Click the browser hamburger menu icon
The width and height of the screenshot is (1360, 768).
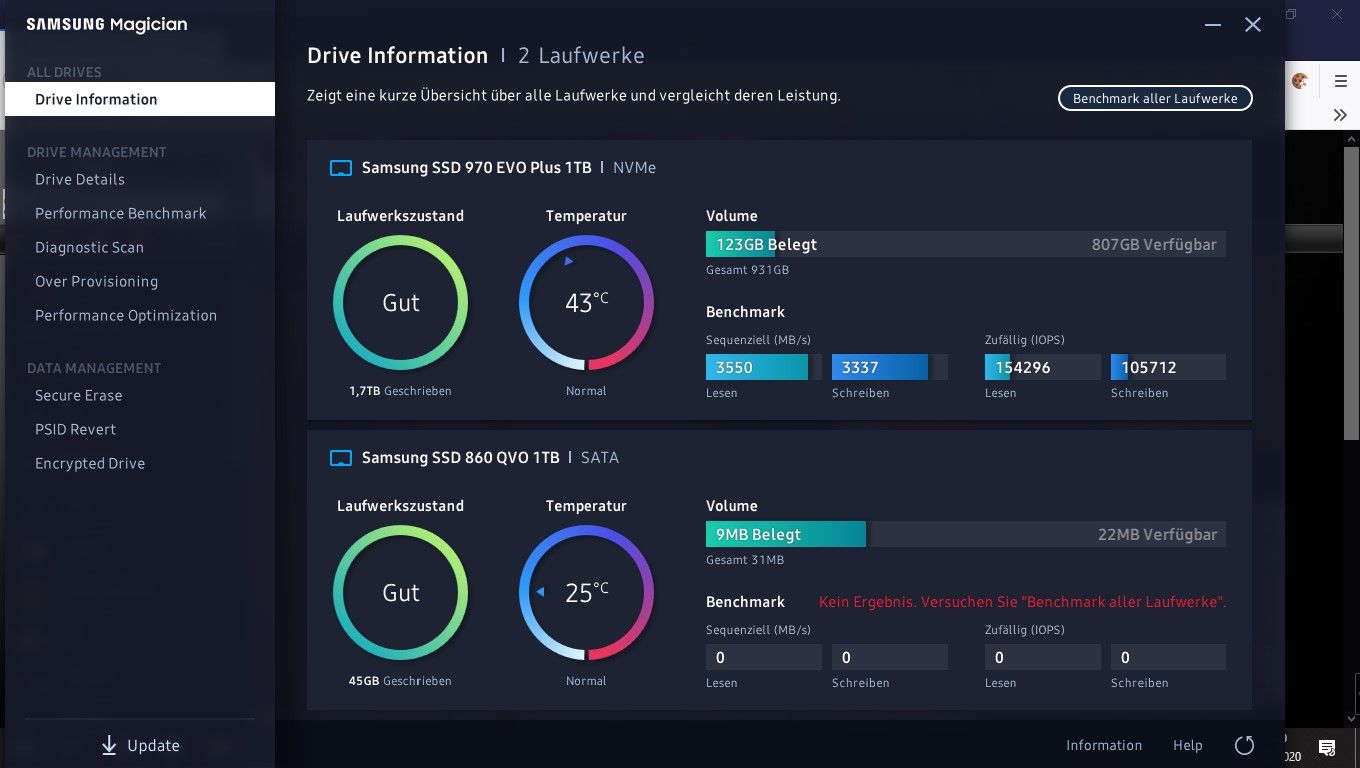tap(1341, 82)
